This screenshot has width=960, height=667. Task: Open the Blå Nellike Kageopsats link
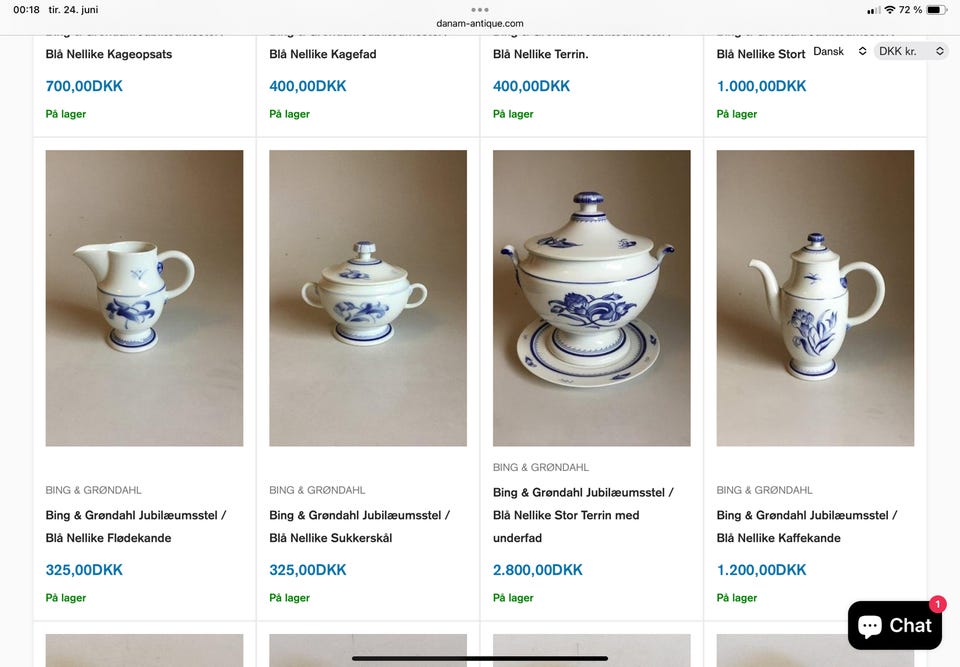[109, 54]
